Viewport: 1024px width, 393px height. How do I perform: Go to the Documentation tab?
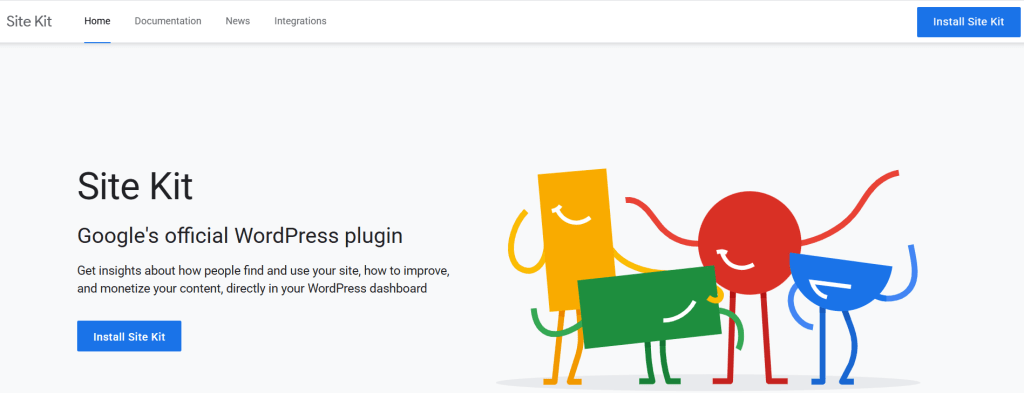coord(168,21)
